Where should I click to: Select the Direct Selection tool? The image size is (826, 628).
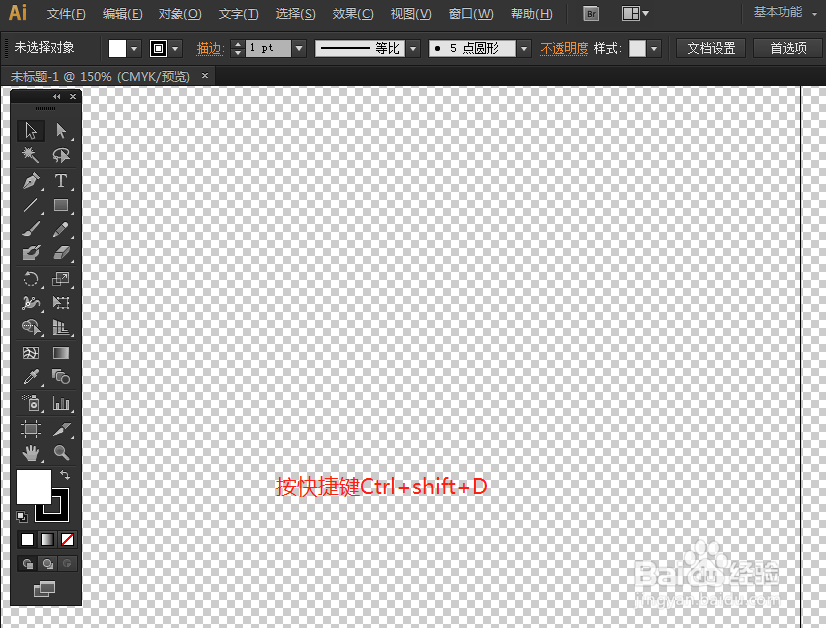pos(61,130)
